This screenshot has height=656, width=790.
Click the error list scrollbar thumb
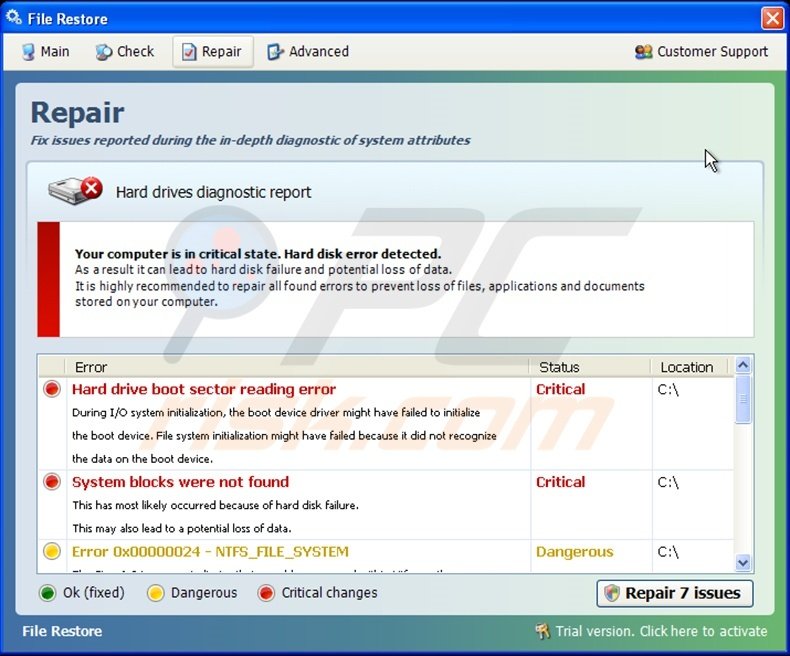743,399
